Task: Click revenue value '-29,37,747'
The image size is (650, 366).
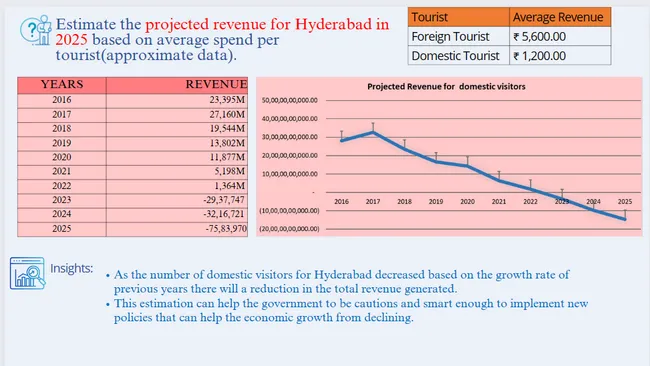Action: 224,200
